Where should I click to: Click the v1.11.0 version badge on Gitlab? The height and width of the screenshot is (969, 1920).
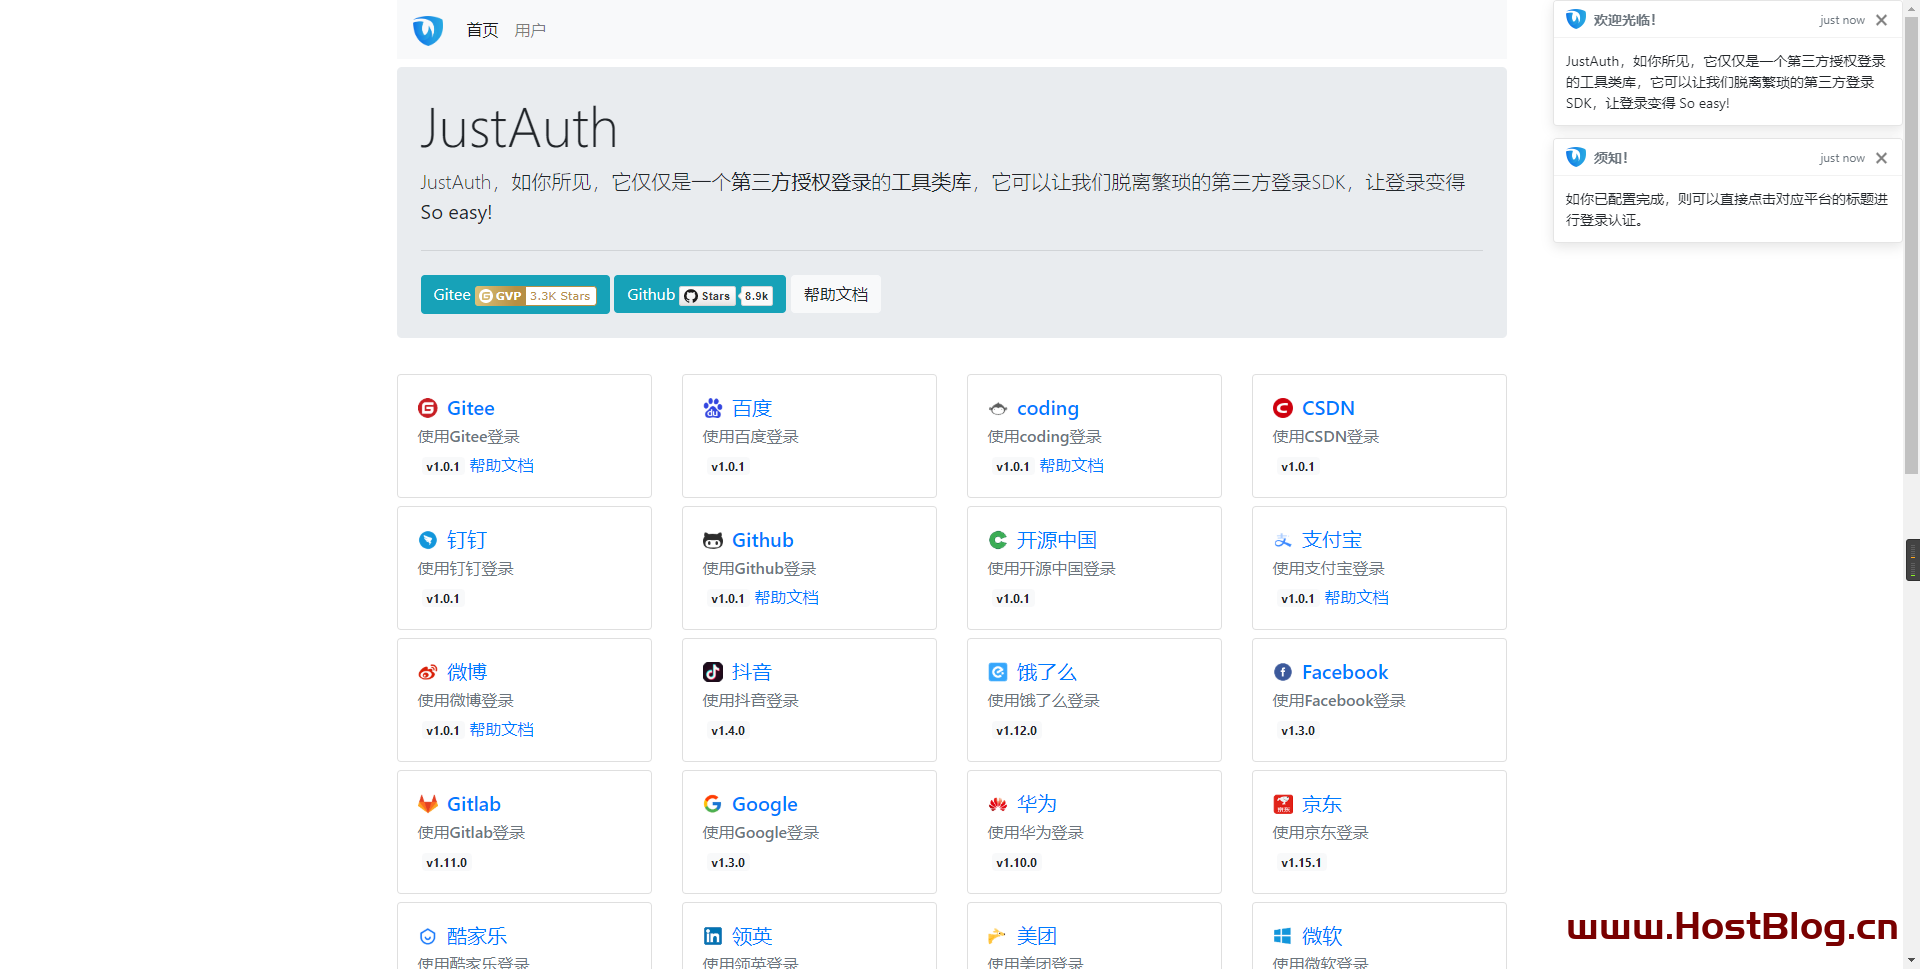coord(446,863)
